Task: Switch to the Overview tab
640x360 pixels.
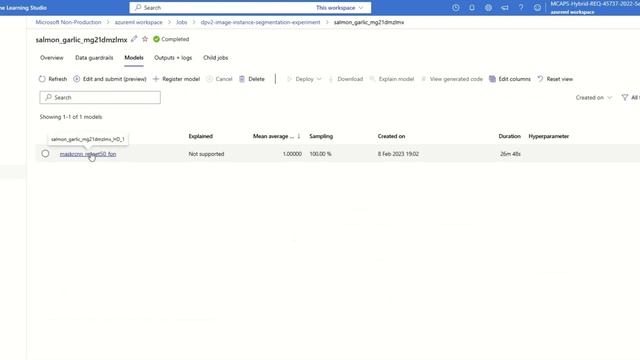Action: point(52,58)
